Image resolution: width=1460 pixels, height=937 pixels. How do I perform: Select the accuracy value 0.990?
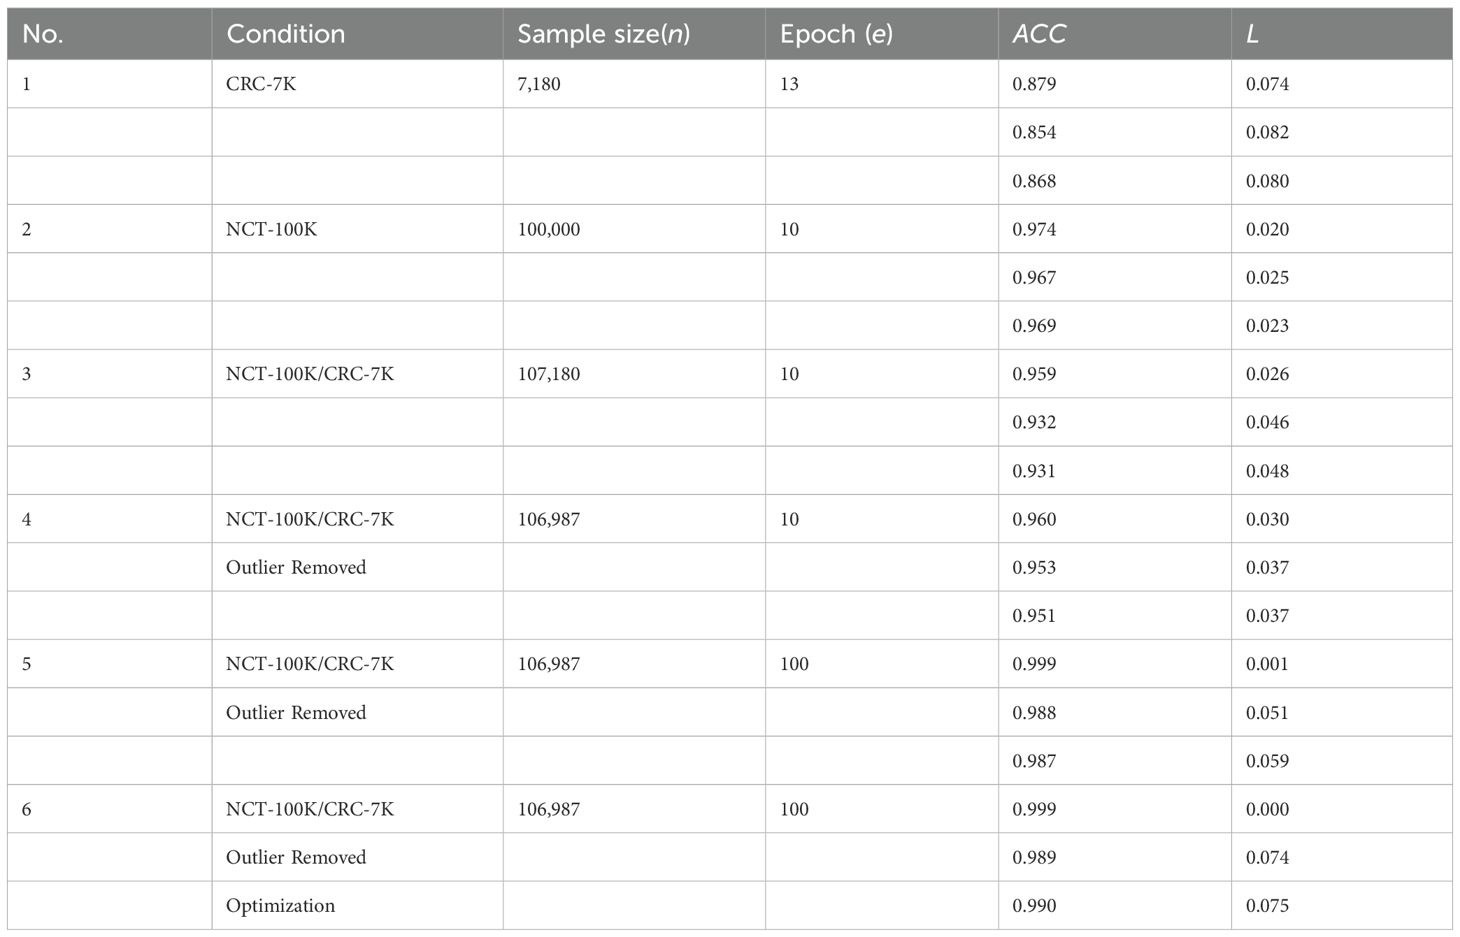(x=1034, y=906)
